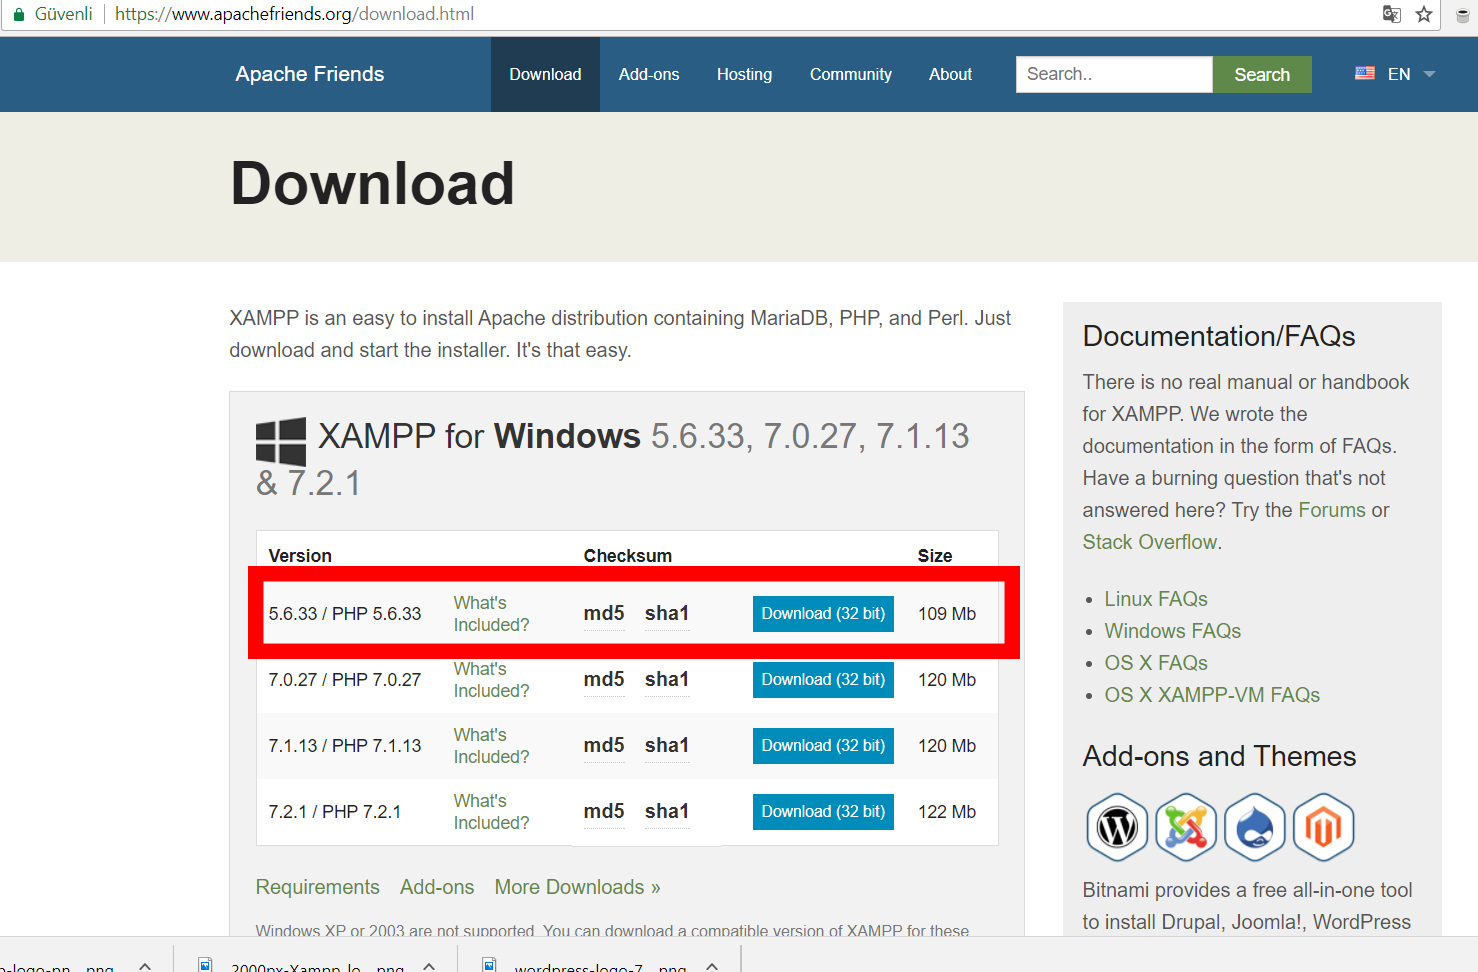The width and height of the screenshot is (1478, 972).
Task: Open Windows FAQs
Action: pyautogui.click(x=1172, y=631)
